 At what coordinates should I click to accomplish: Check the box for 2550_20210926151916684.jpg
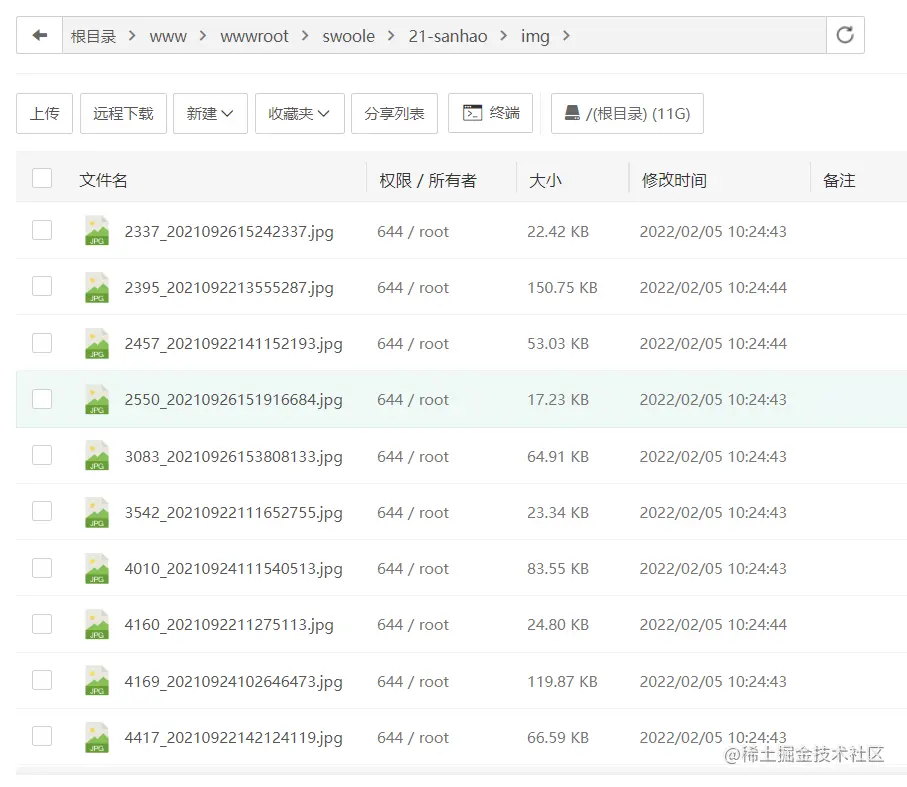click(42, 399)
